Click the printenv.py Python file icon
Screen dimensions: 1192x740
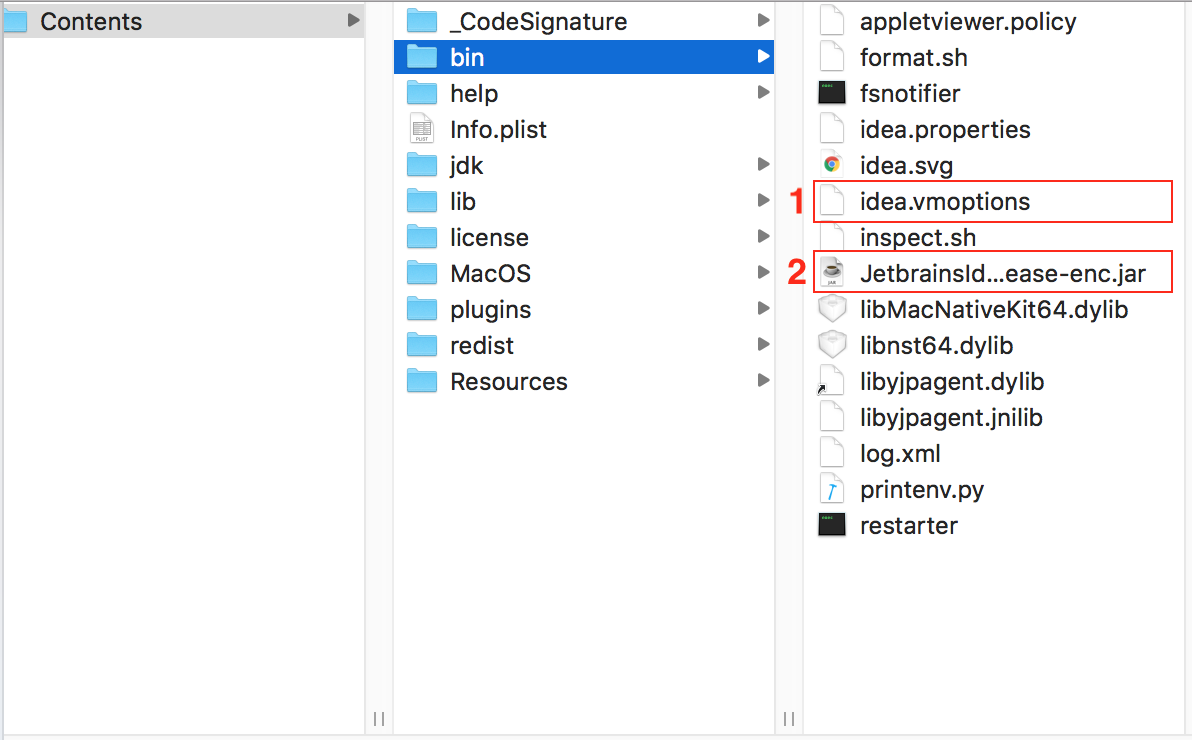coord(832,489)
